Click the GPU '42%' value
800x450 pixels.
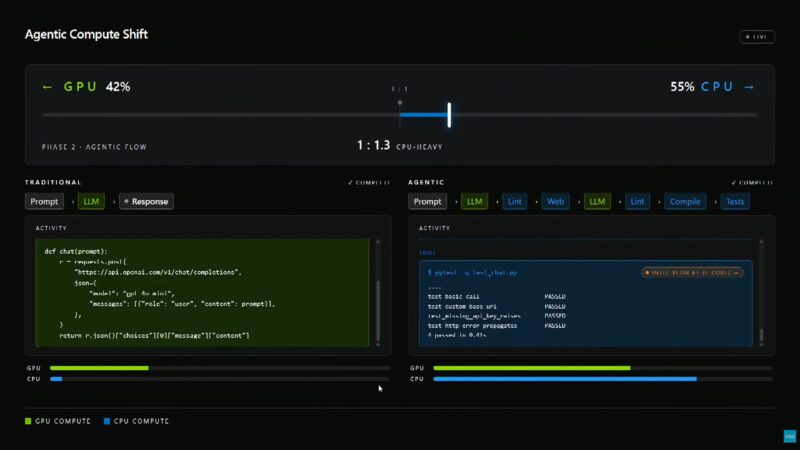click(118, 87)
